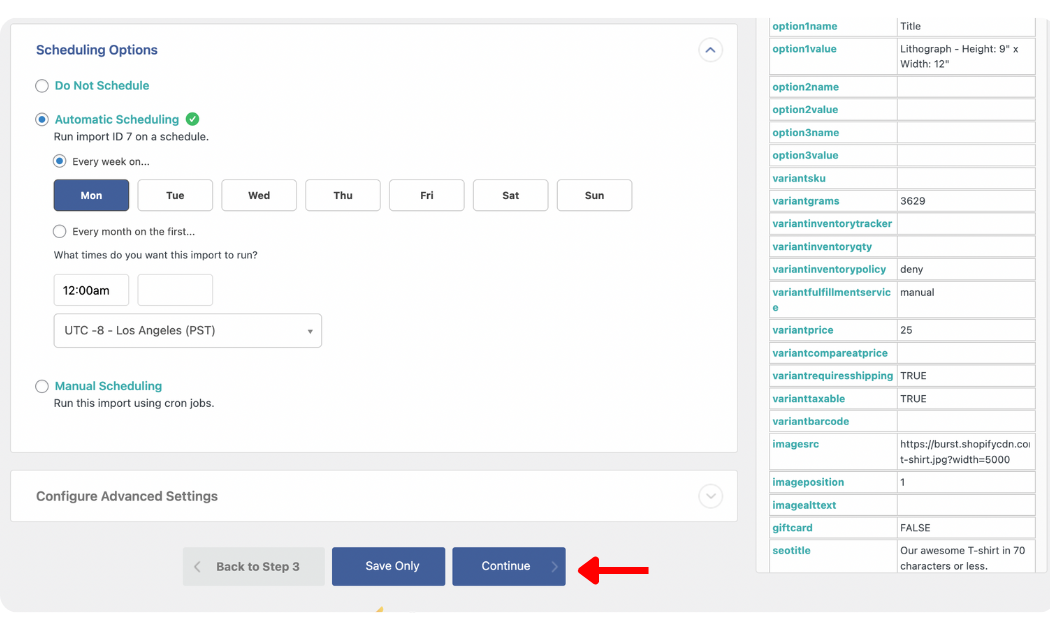Select Every week on option

tap(59, 160)
